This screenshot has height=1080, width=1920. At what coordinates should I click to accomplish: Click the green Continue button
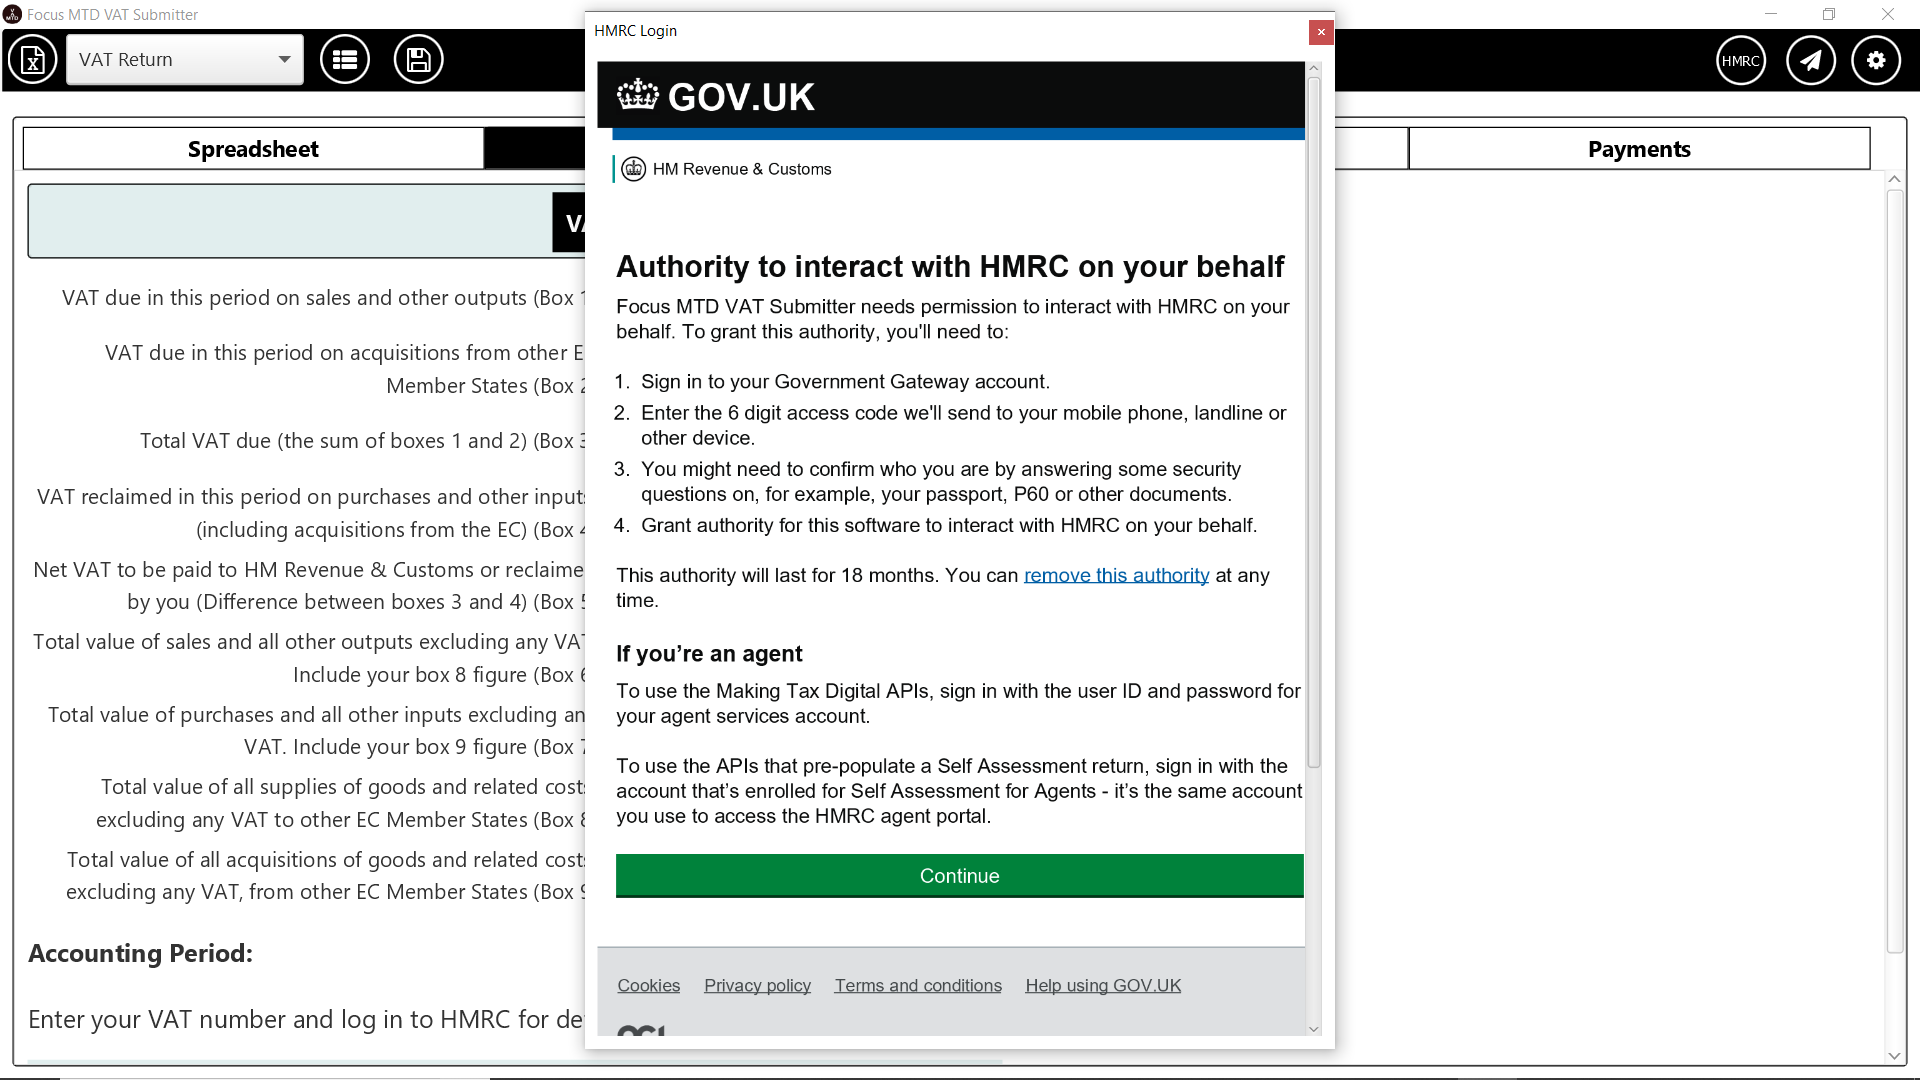pyautogui.click(x=959, y=876)
